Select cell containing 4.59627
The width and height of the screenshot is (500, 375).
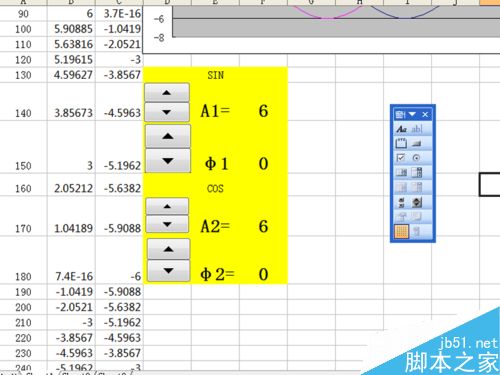click(x=71, y=75)
